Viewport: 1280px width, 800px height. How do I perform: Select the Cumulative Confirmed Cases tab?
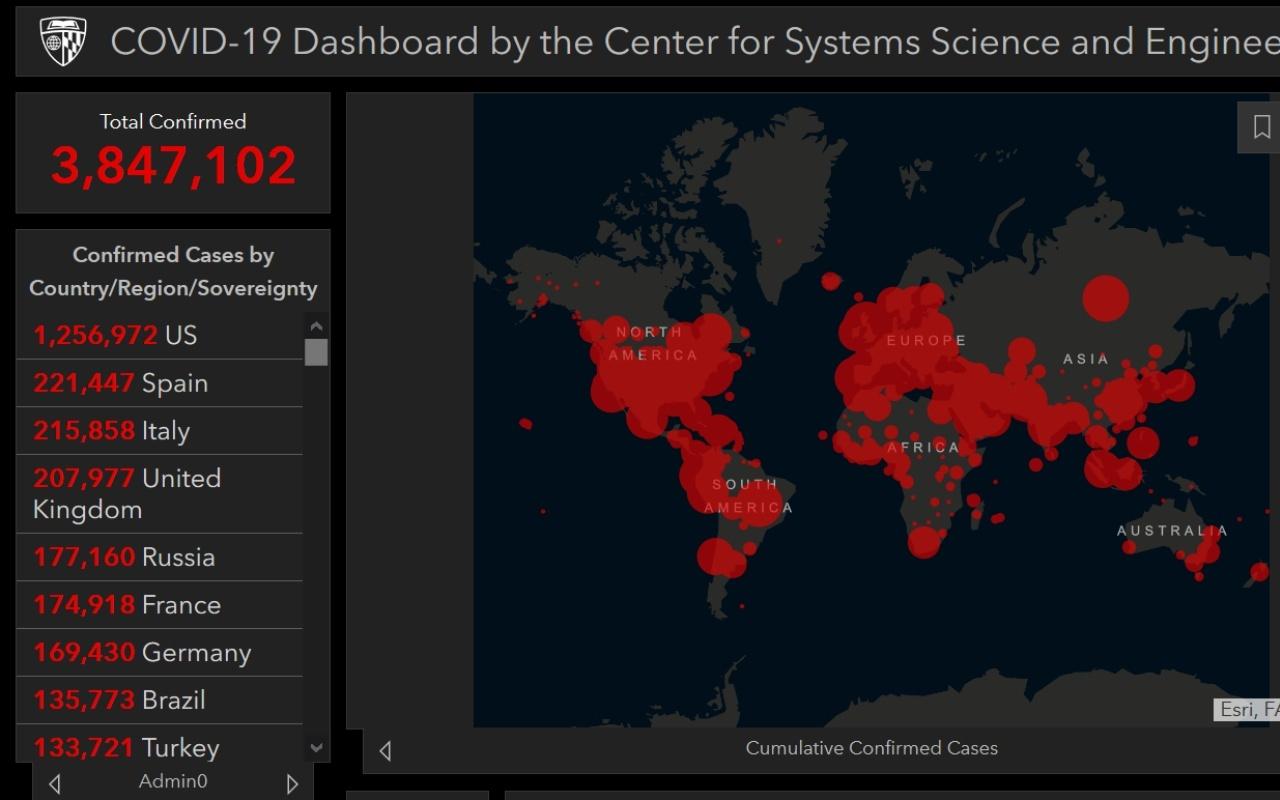[x=871, y=748]
